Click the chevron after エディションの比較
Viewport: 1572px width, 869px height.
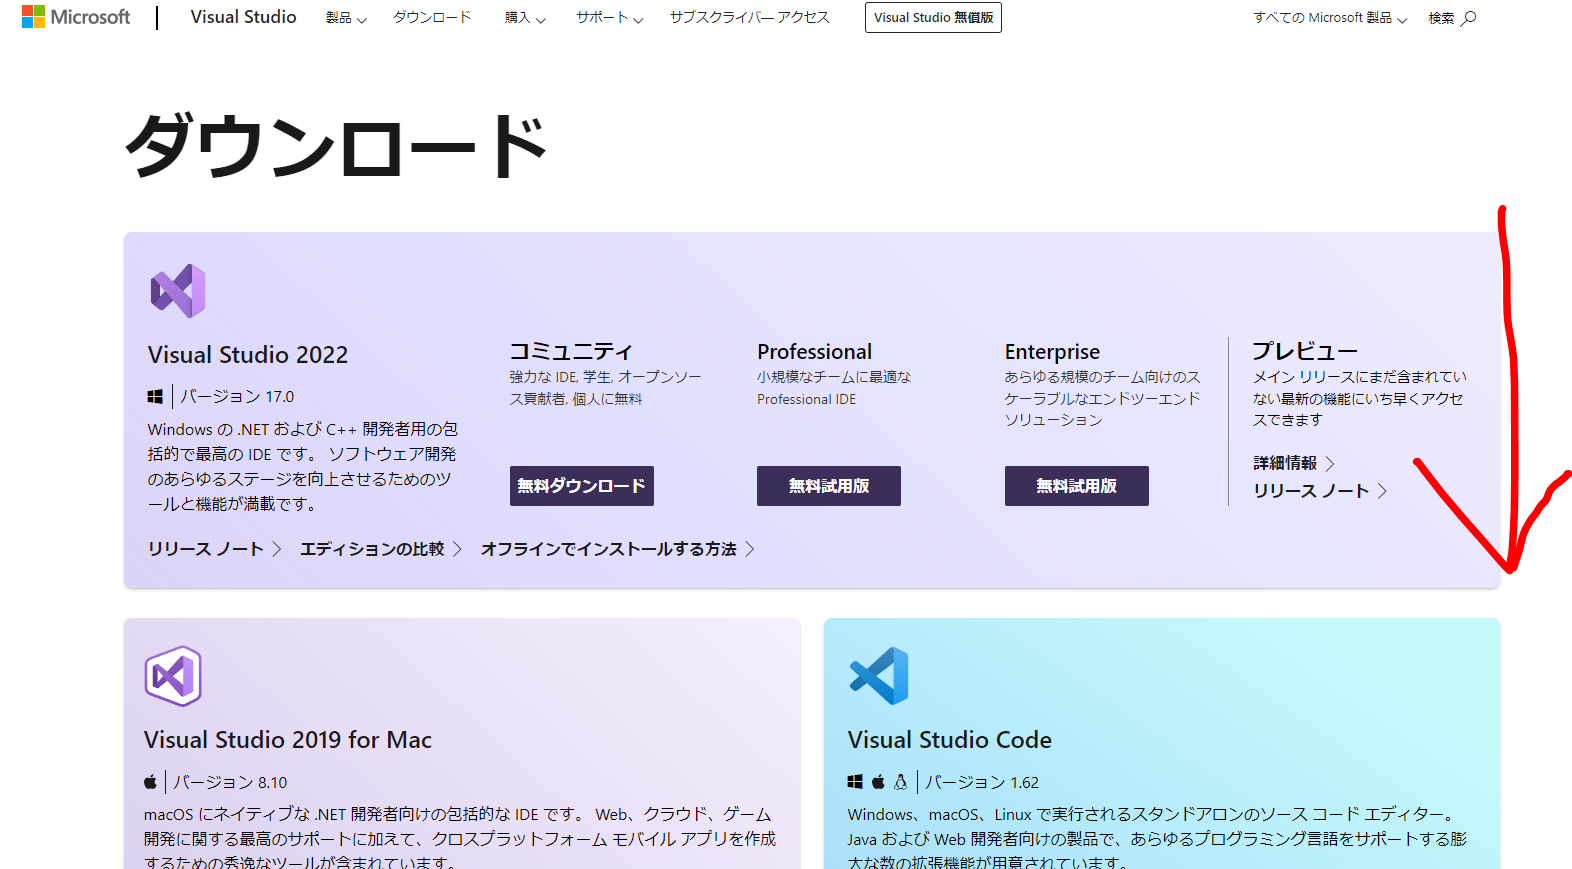tap(457, 549)
